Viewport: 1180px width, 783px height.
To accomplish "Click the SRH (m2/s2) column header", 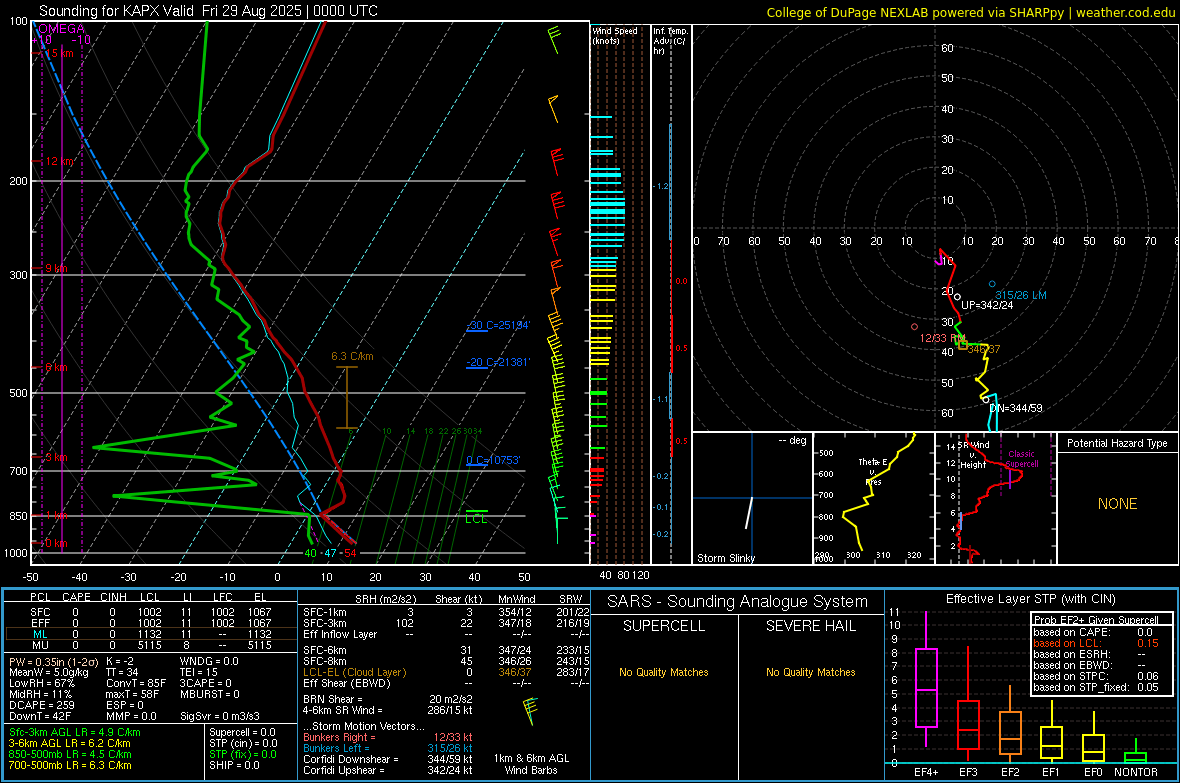I will click(x=385, y=599).
